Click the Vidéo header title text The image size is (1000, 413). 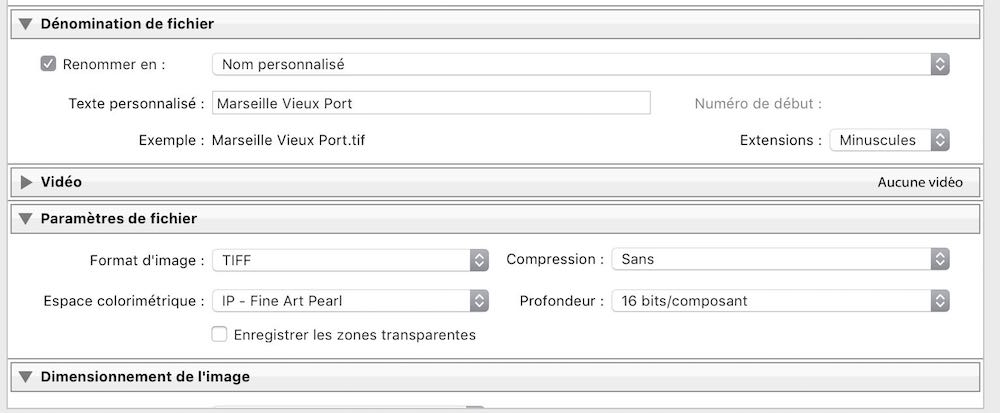(x=61, y=182)
